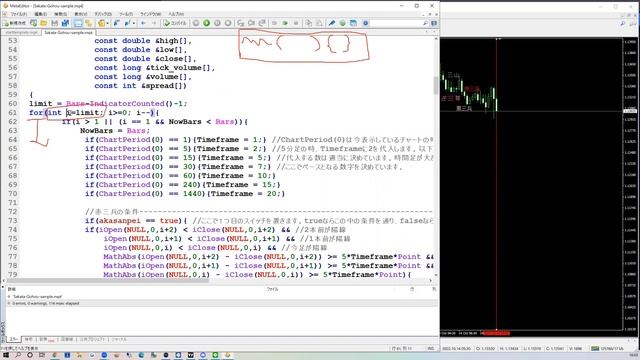Click the ファイル column header in toolbox
The height and width of the screenshot is (360, 640).
click(272, 289)
